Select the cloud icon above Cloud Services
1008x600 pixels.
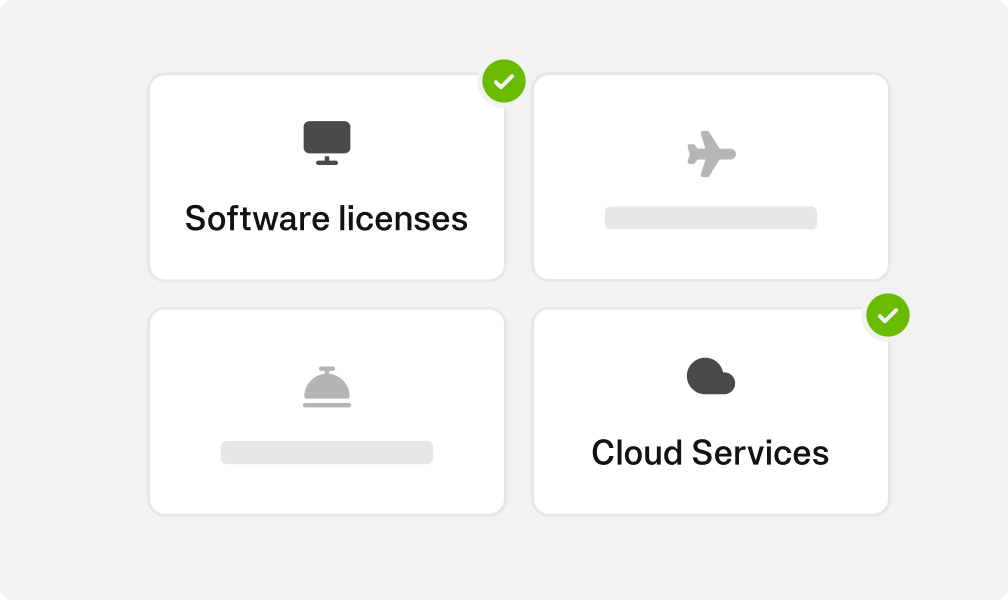click(x=711, y=376)
